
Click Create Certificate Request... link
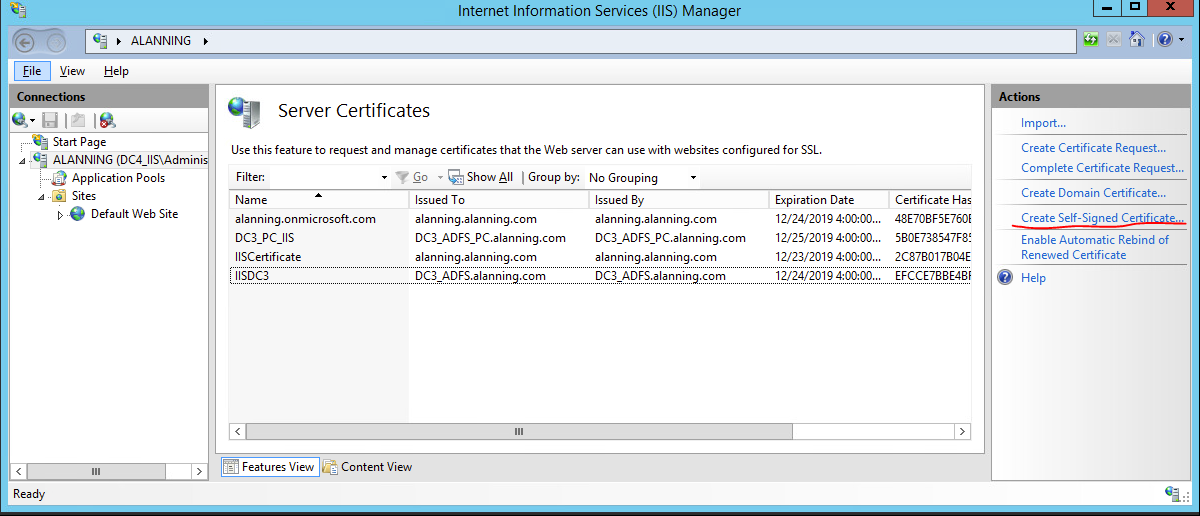[1093, 148]
